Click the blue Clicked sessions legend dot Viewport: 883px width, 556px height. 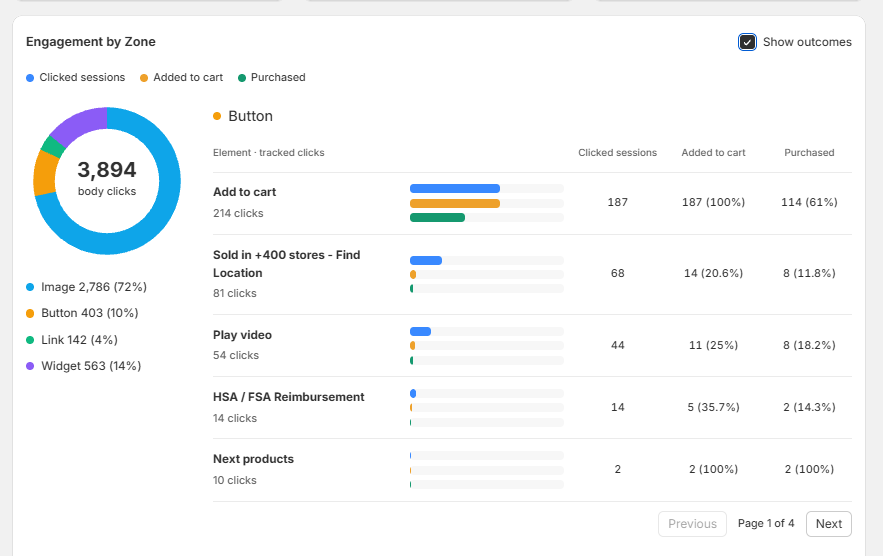pyautogui.click(x=30, y=78)
